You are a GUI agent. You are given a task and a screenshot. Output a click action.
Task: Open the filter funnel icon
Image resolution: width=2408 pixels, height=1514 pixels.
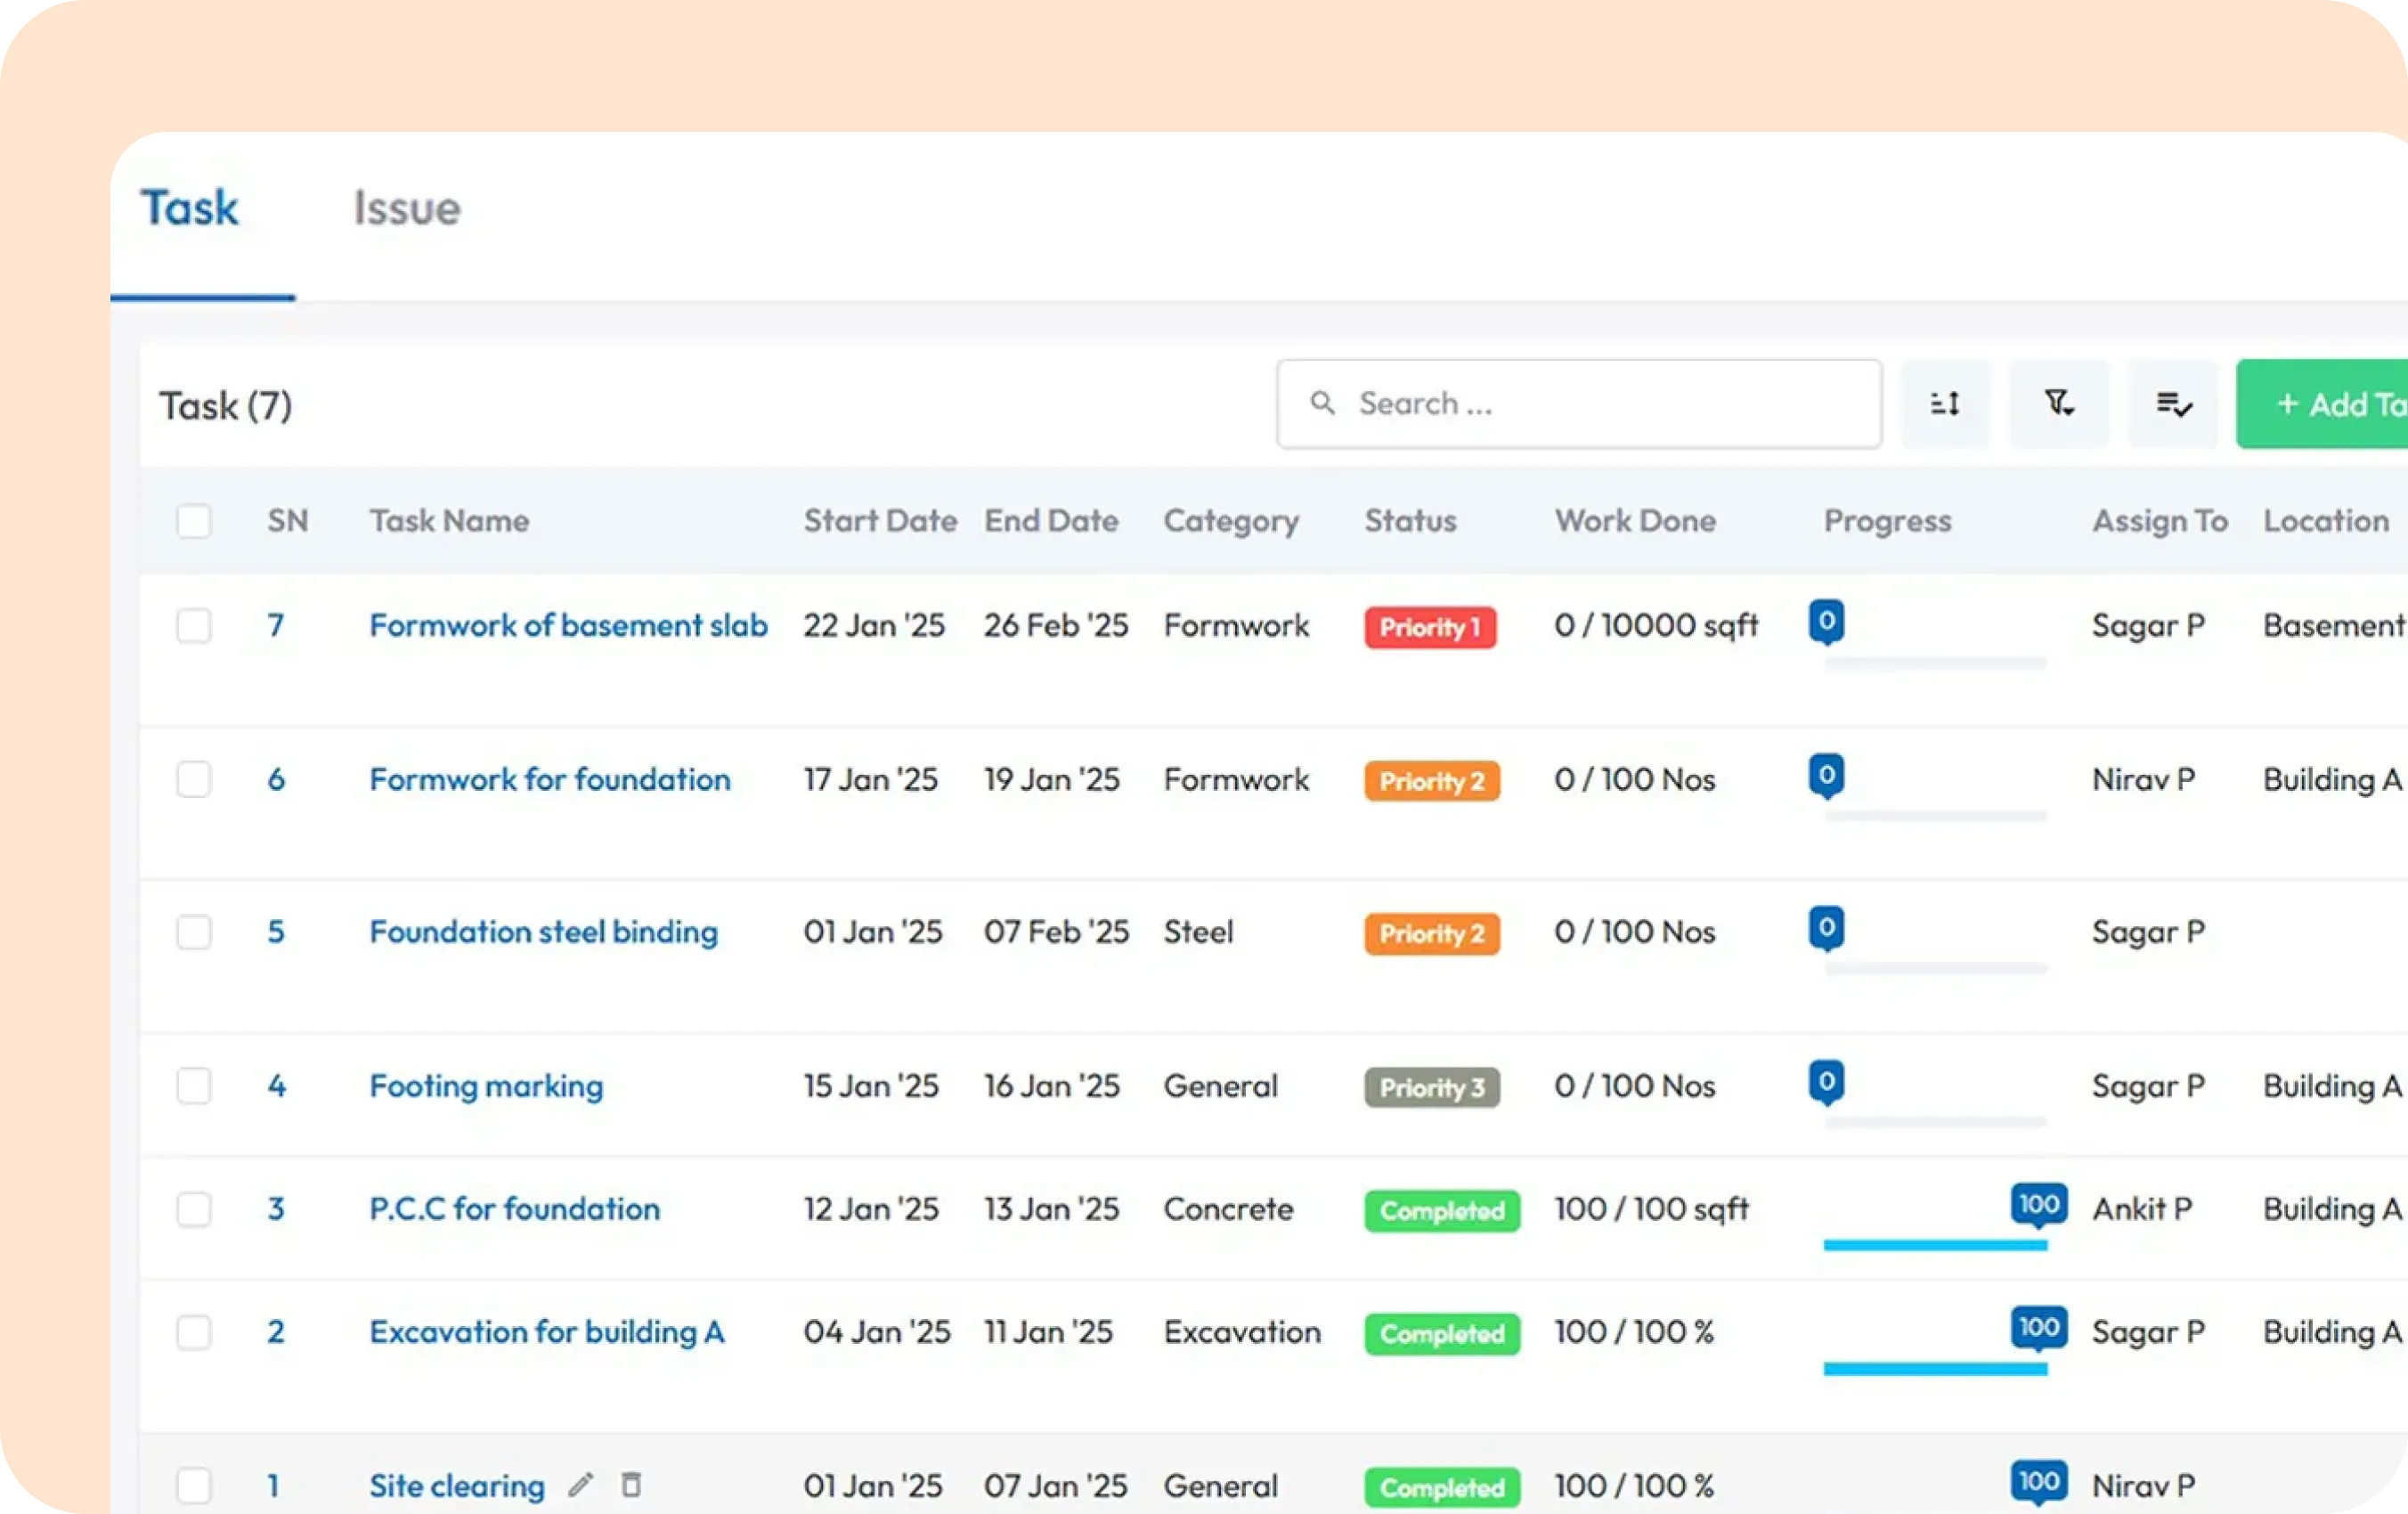coord(2059,404)
